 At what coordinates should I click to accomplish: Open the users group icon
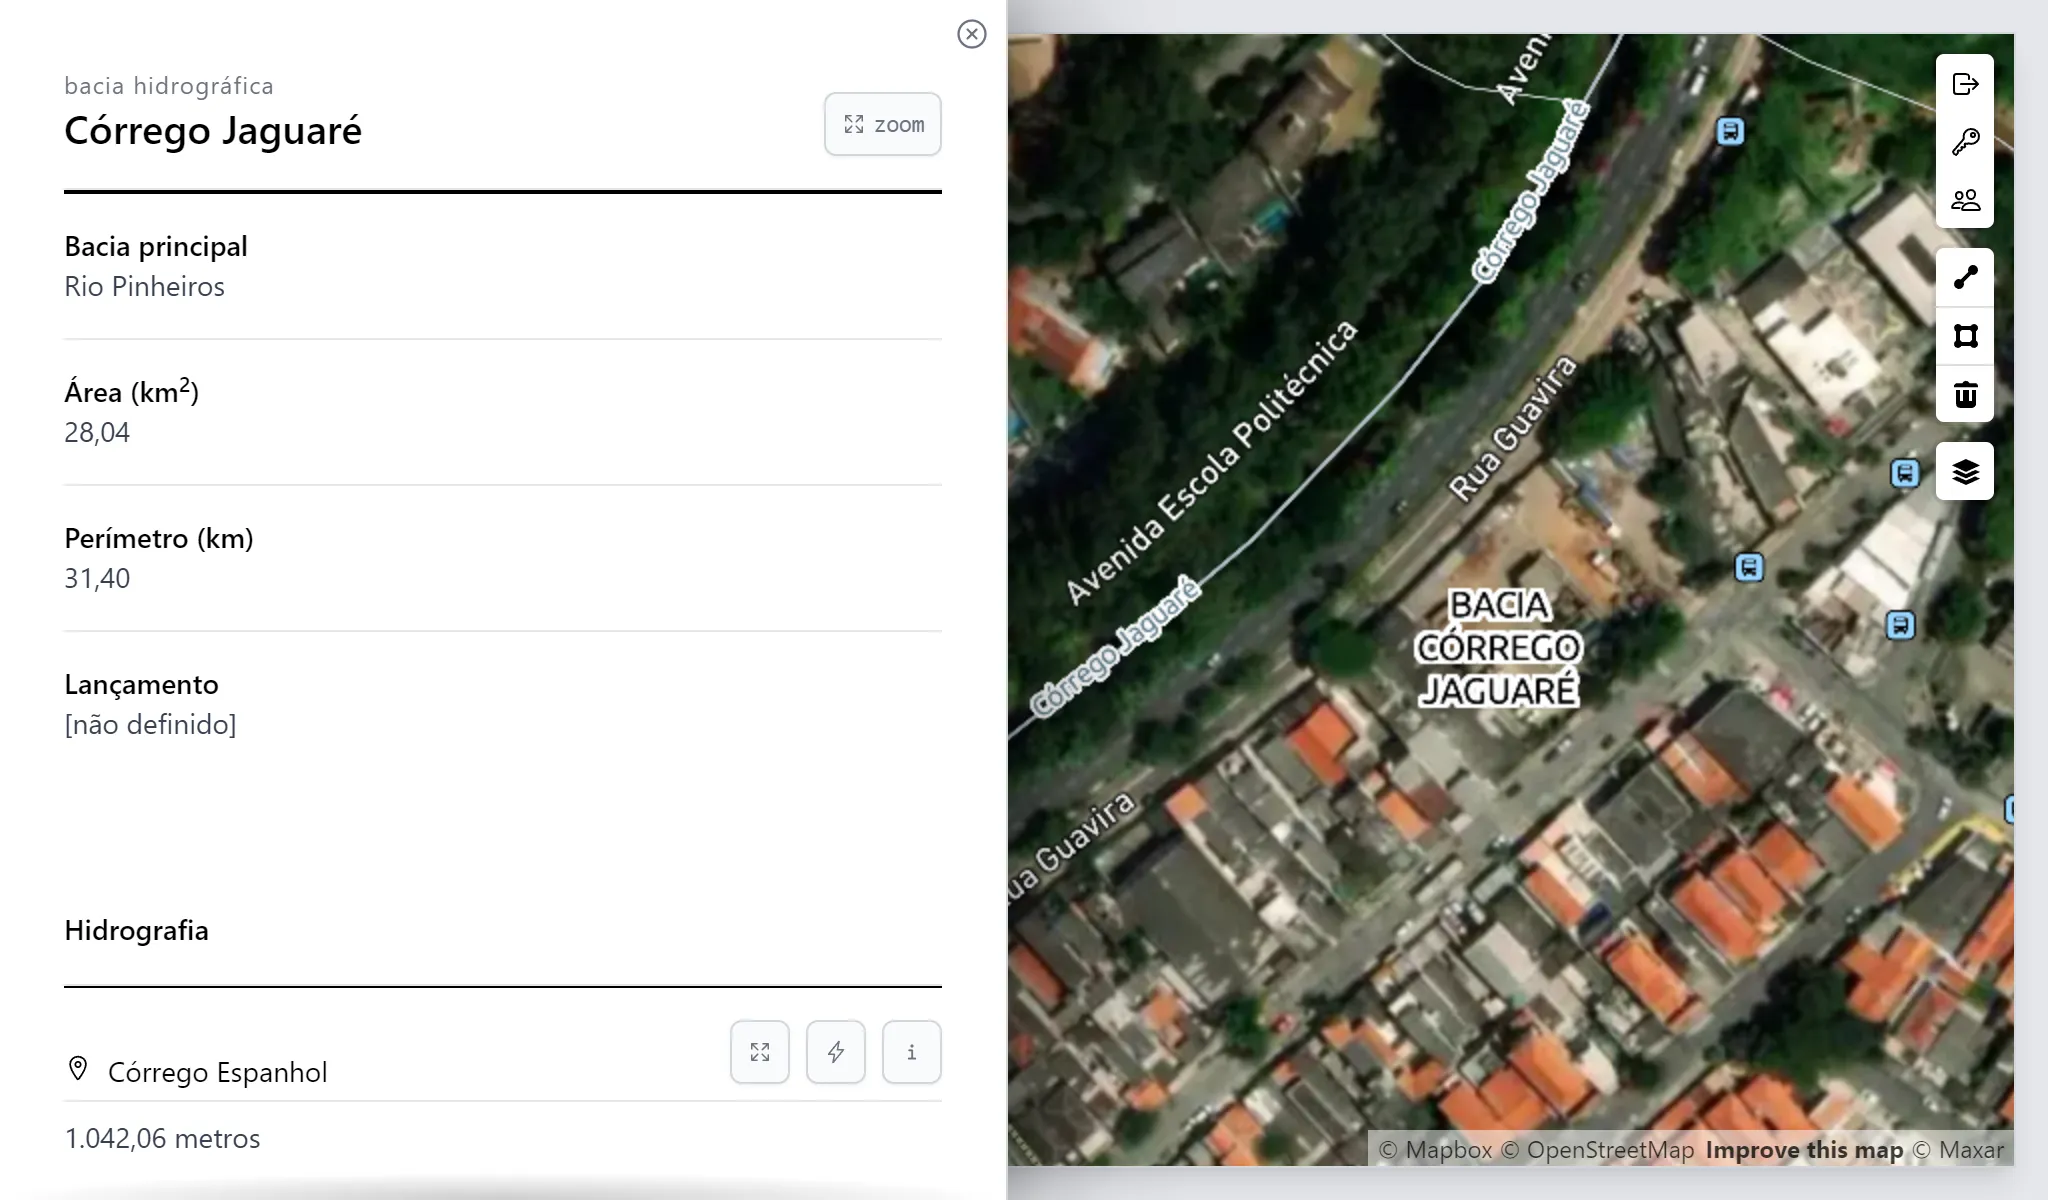click(x=1965, y=200)
